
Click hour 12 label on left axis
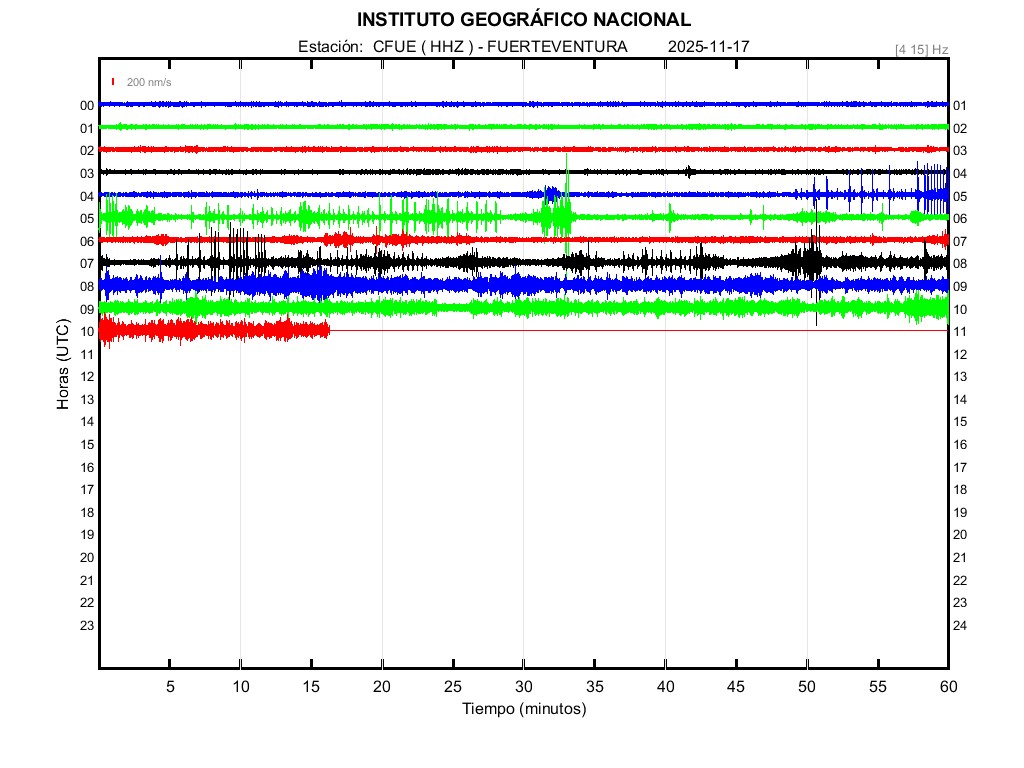coord(87,377)
